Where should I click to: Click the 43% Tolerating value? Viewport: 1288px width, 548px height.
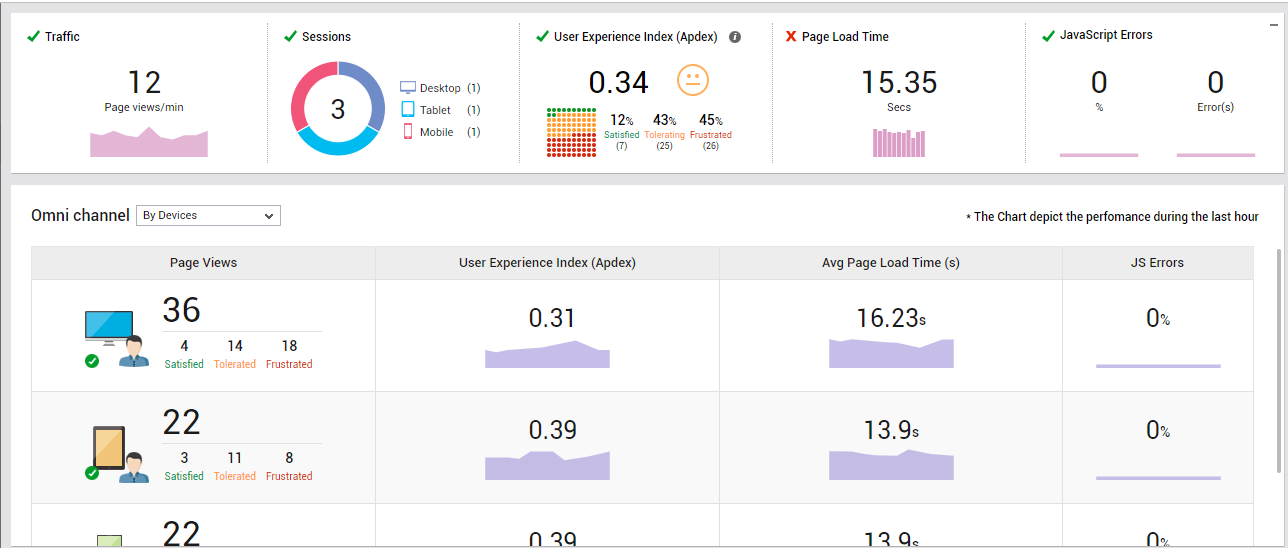click(x=664, y=120)
